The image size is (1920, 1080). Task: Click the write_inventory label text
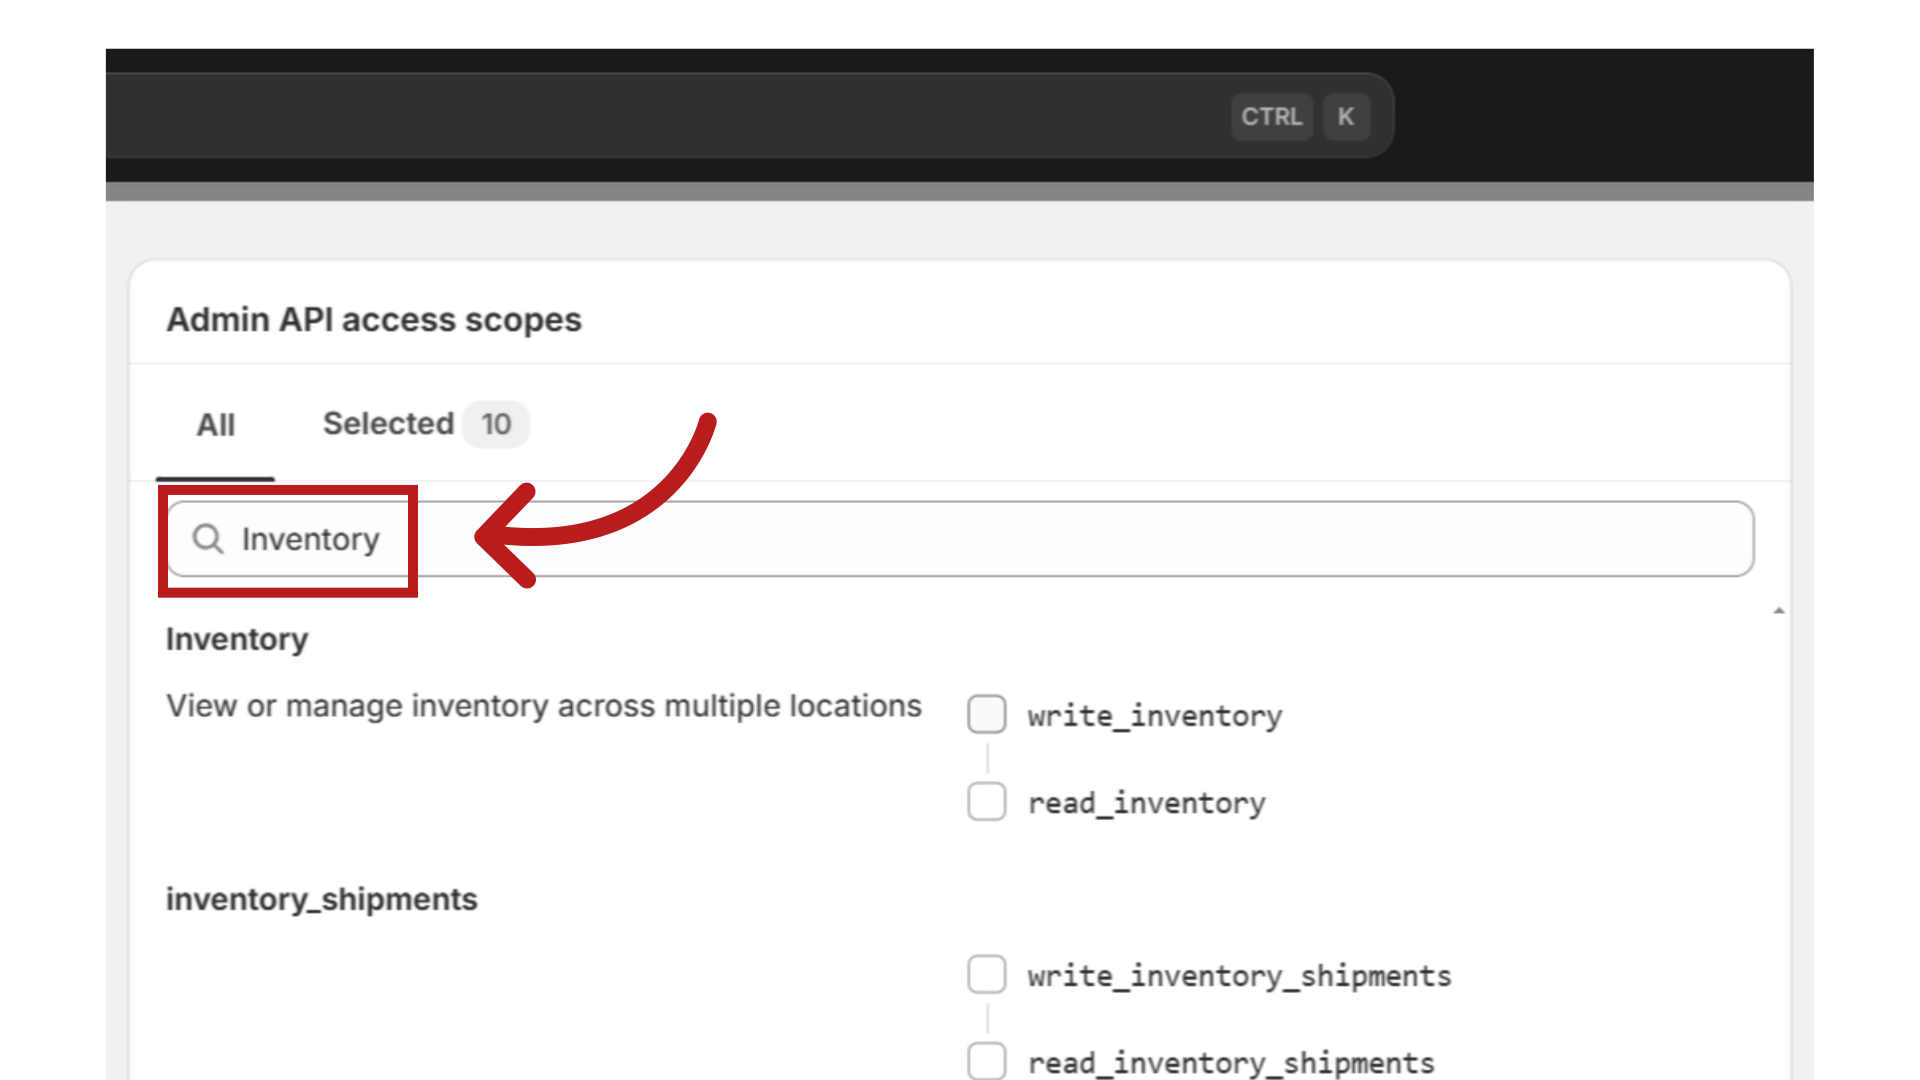pos(1155,716)
